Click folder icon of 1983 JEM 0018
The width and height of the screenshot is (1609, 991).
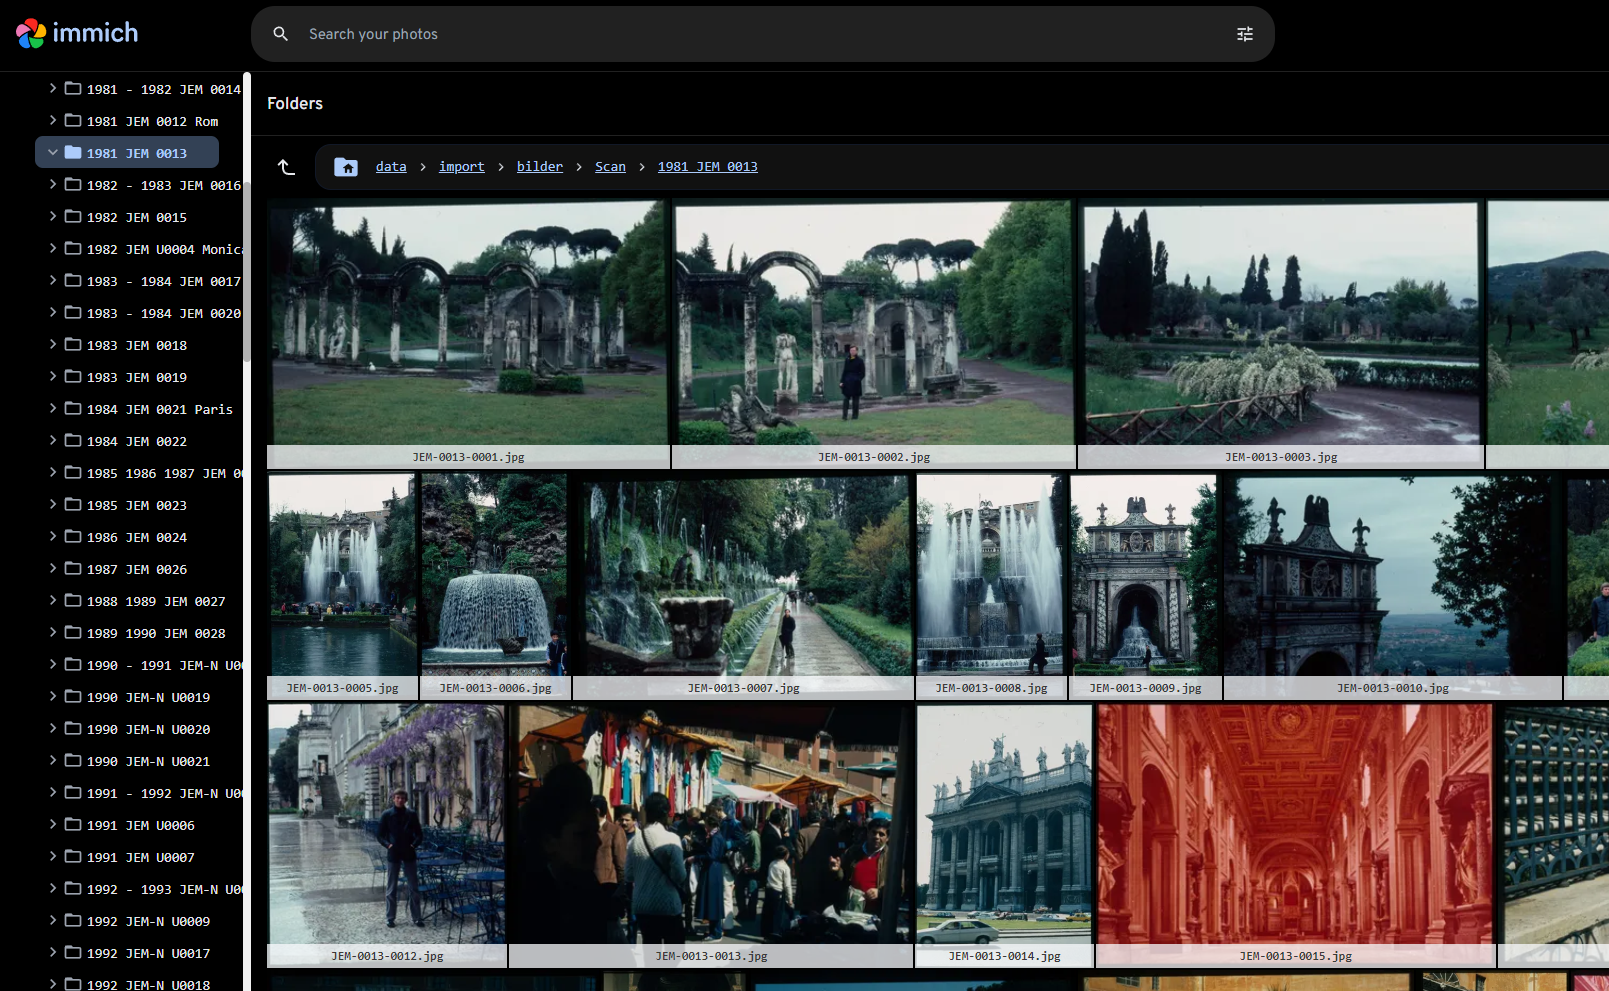pyautogui.click(x=73, y=345)
